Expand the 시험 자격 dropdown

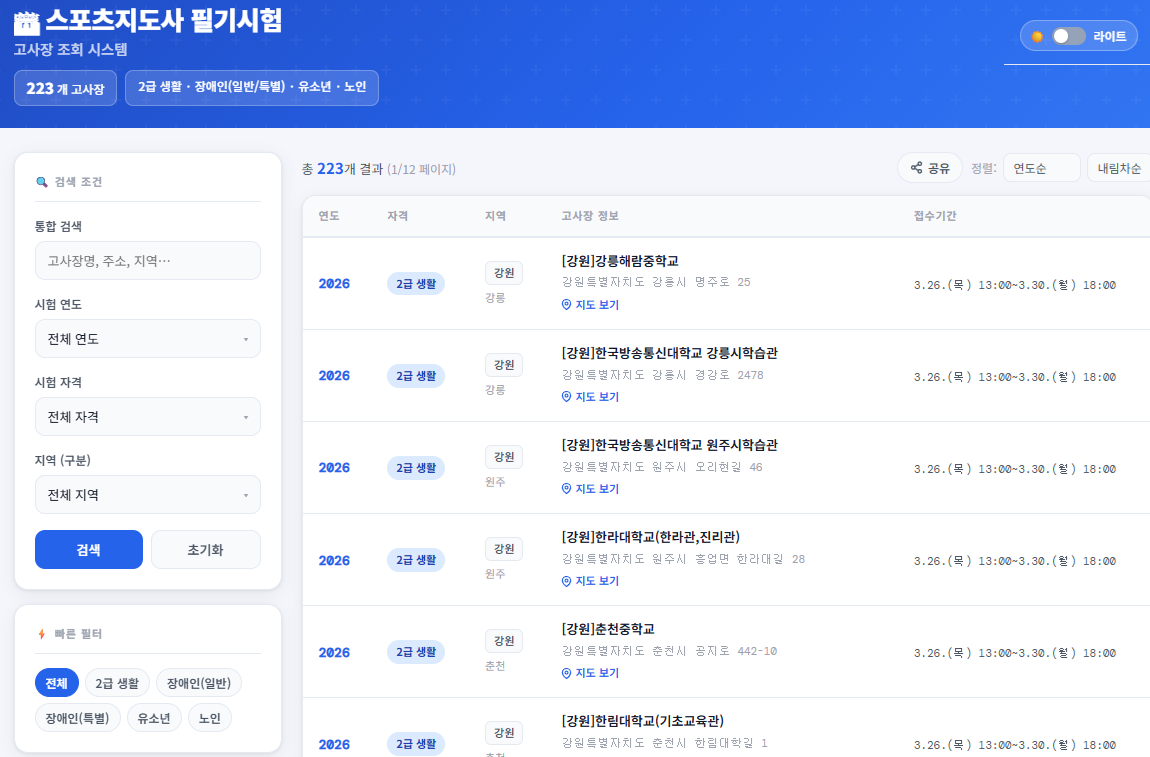[147, 417]
